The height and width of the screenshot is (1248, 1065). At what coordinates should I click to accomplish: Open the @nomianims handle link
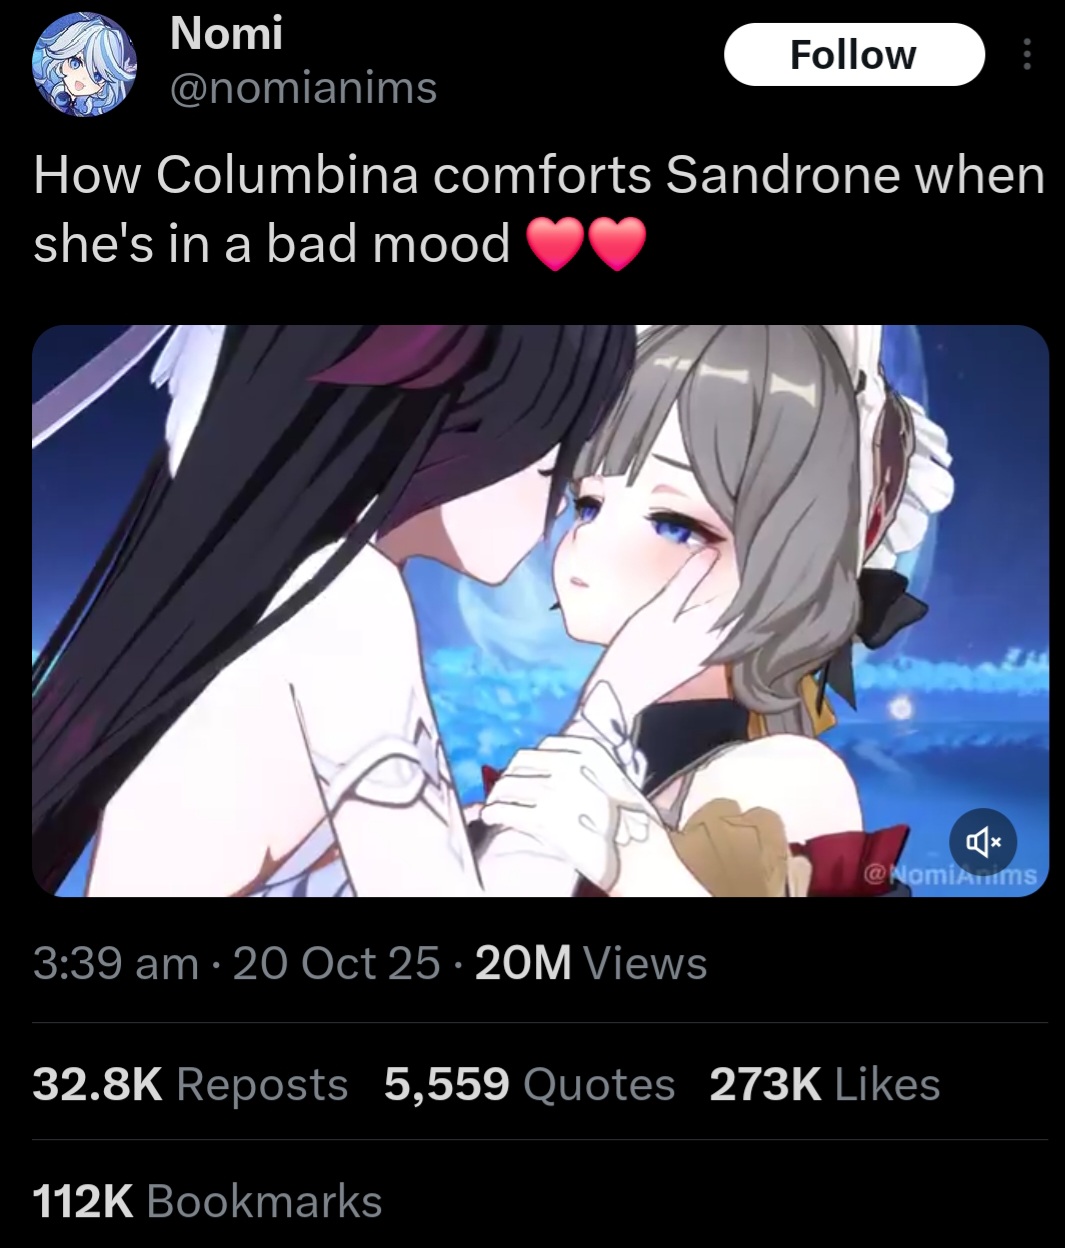(304, 88)
